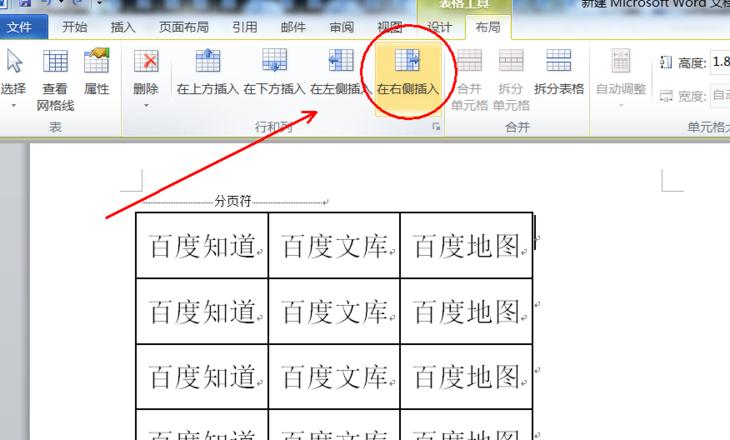The width and height of the screenshot is (730, 440).
Task: Open the 设计 table tools tab
Action: click(440, 27)
